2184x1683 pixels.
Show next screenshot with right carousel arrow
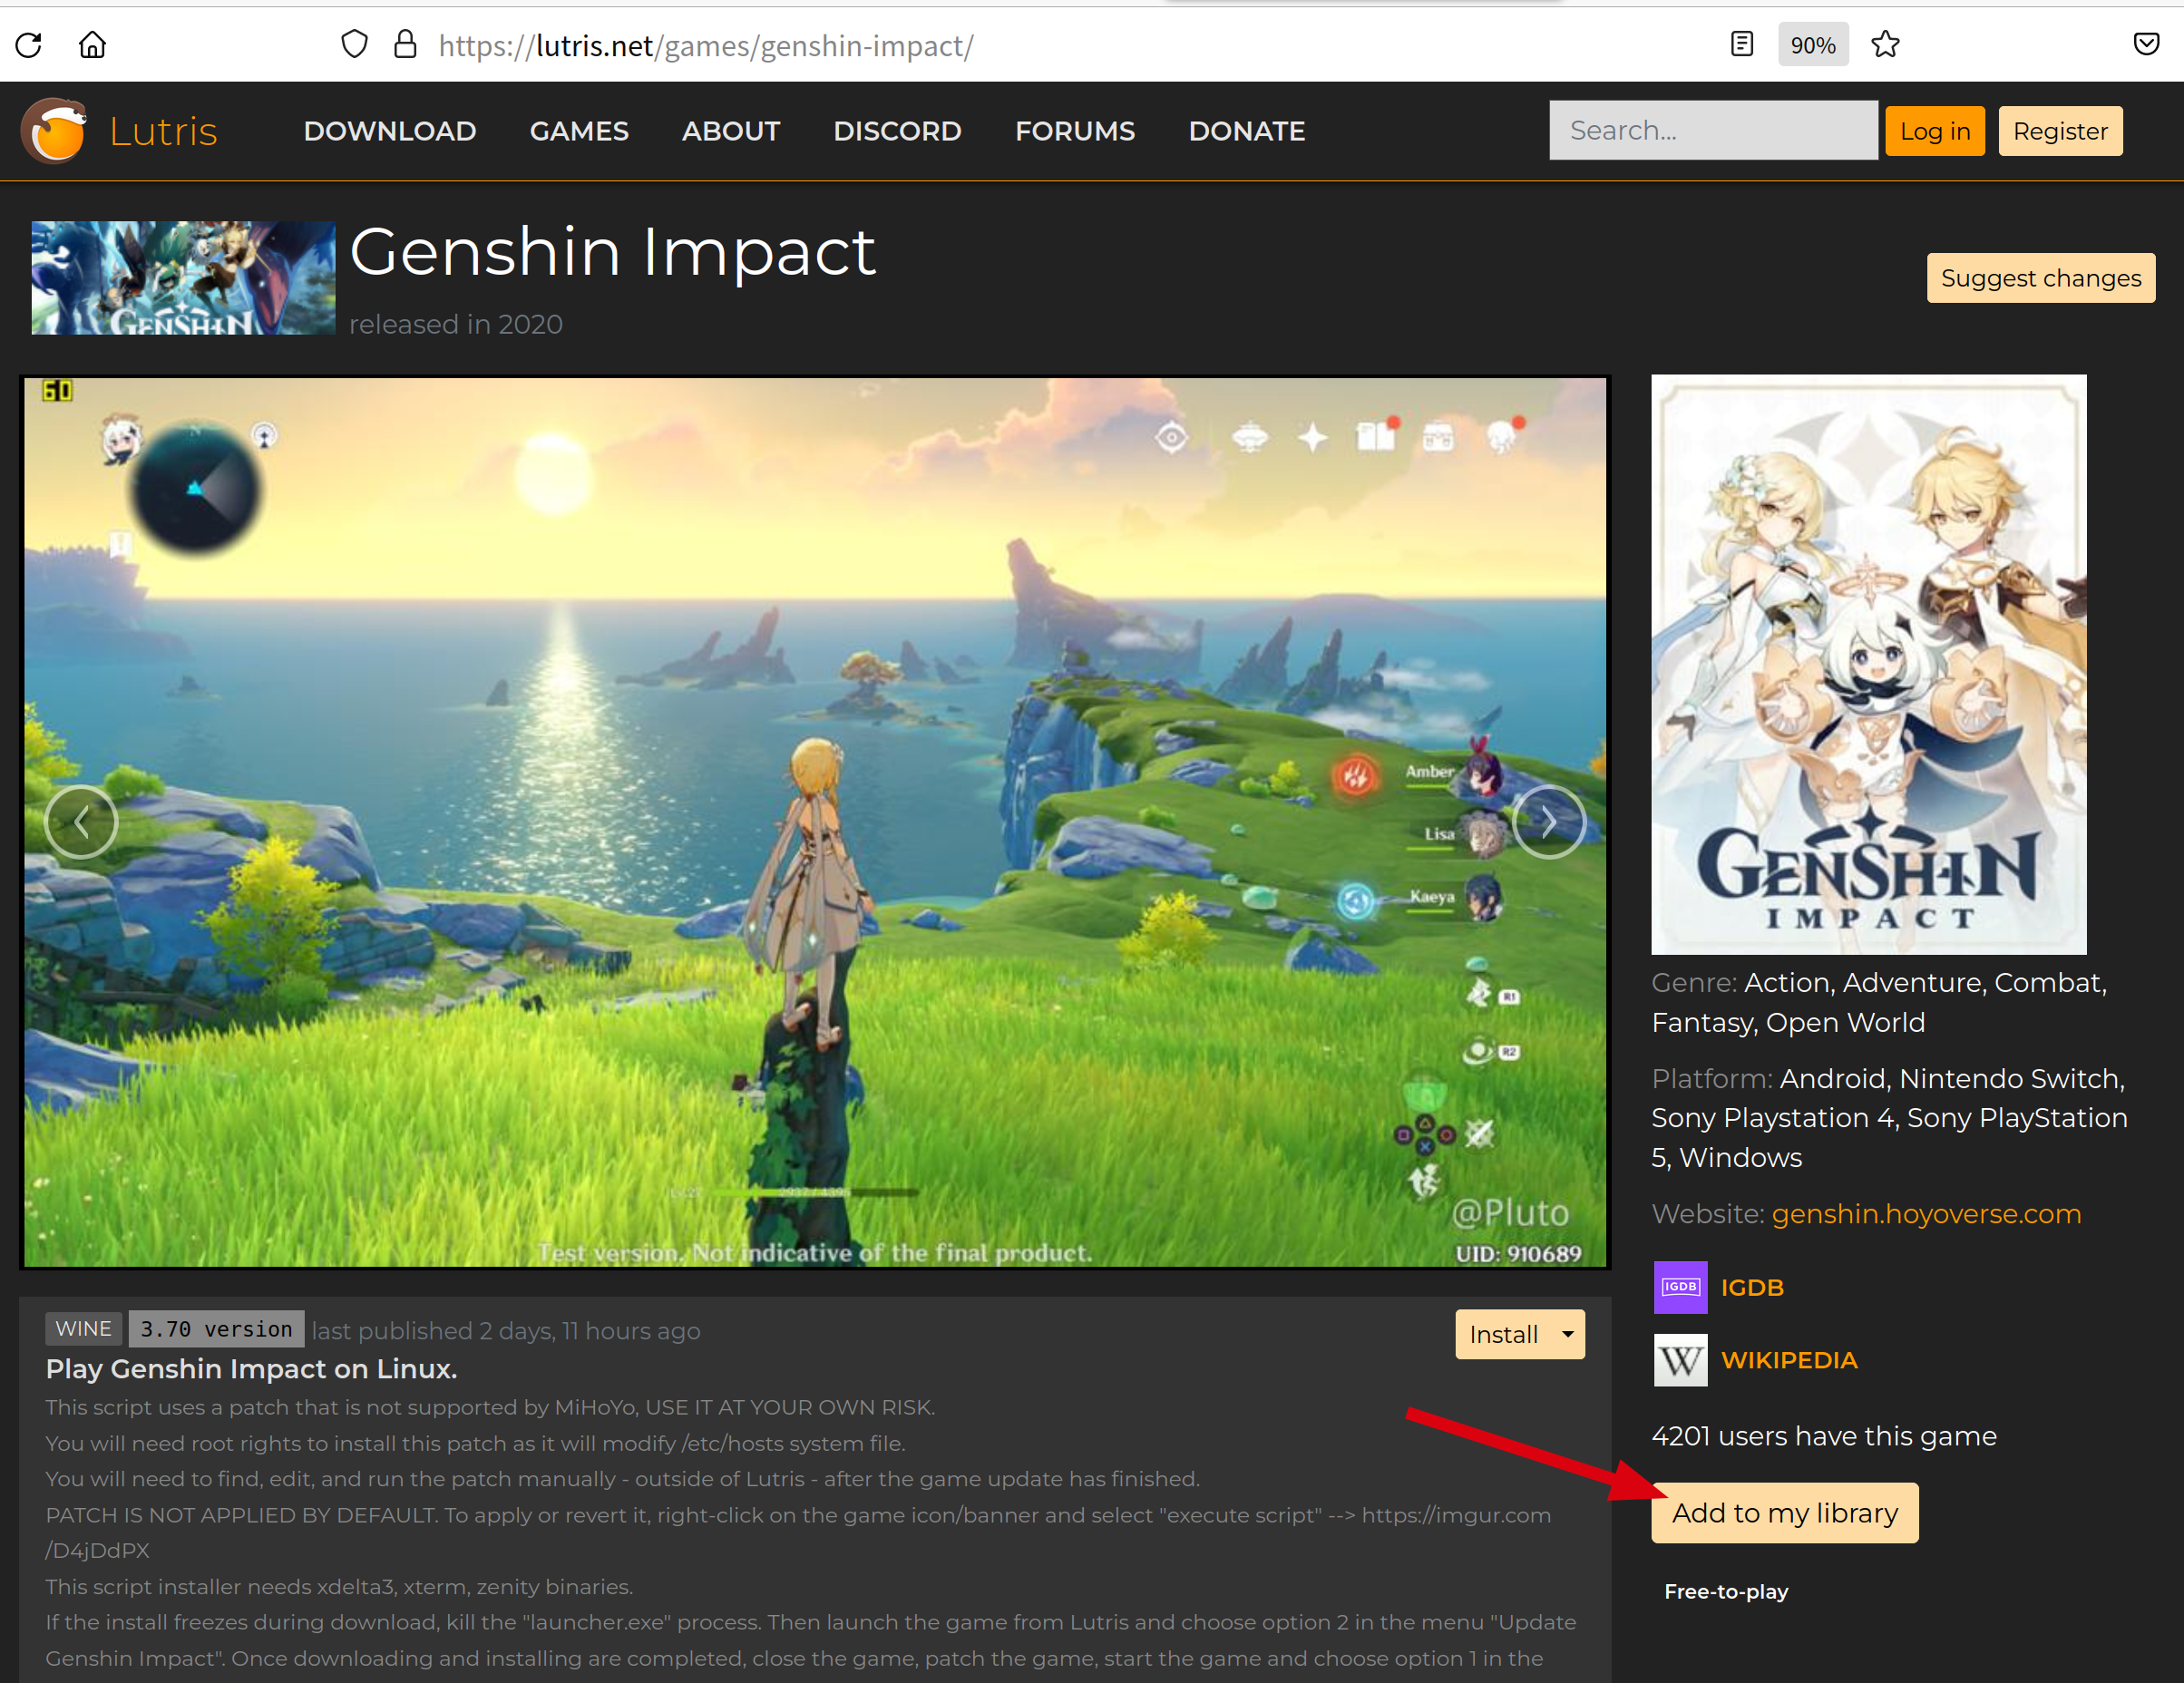coord(1548,822)
